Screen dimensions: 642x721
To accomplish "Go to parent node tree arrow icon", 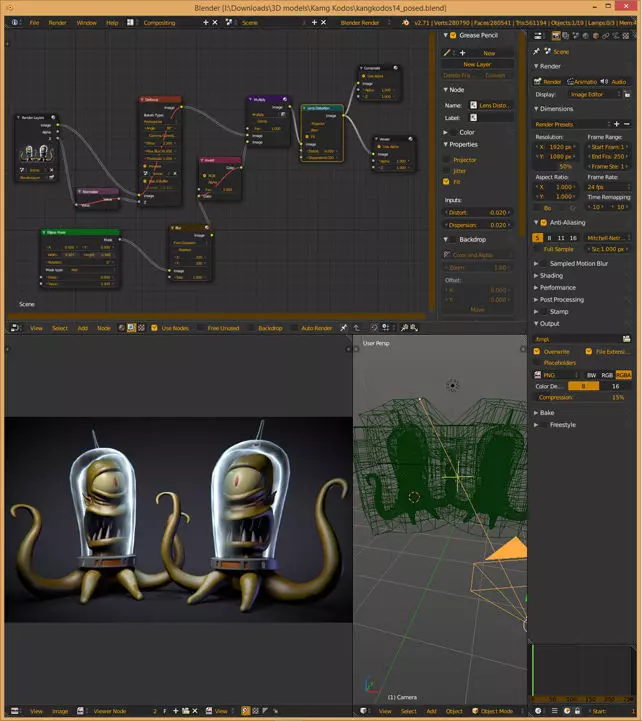I will click(356, 328).
